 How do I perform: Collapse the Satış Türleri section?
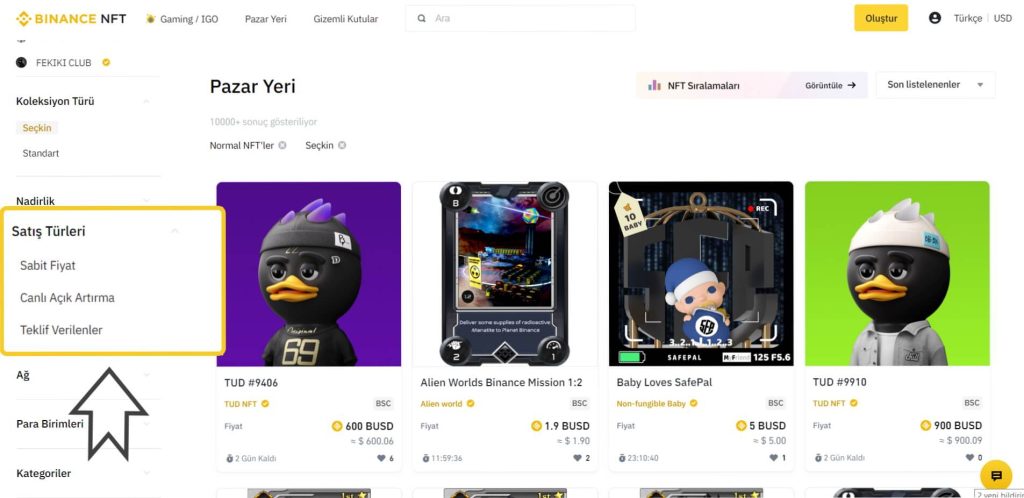click(x=174, y=231)
